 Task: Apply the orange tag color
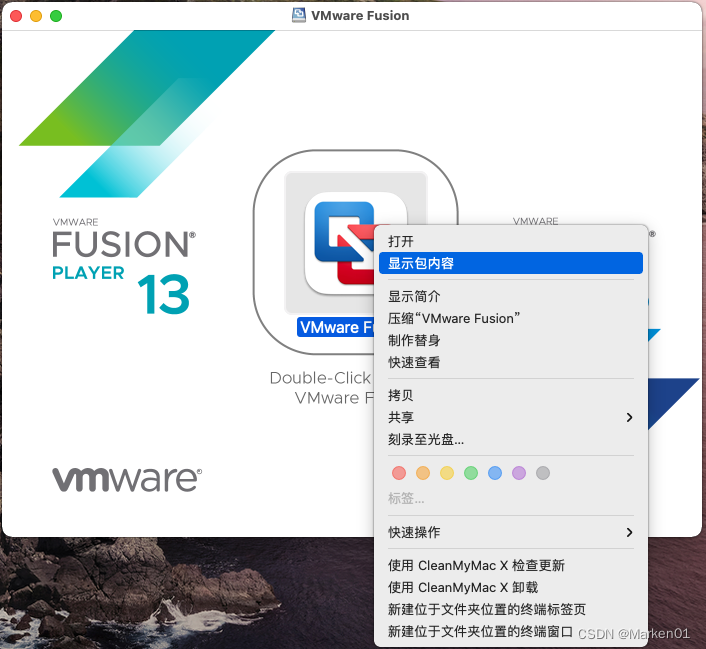click(423, 473)
